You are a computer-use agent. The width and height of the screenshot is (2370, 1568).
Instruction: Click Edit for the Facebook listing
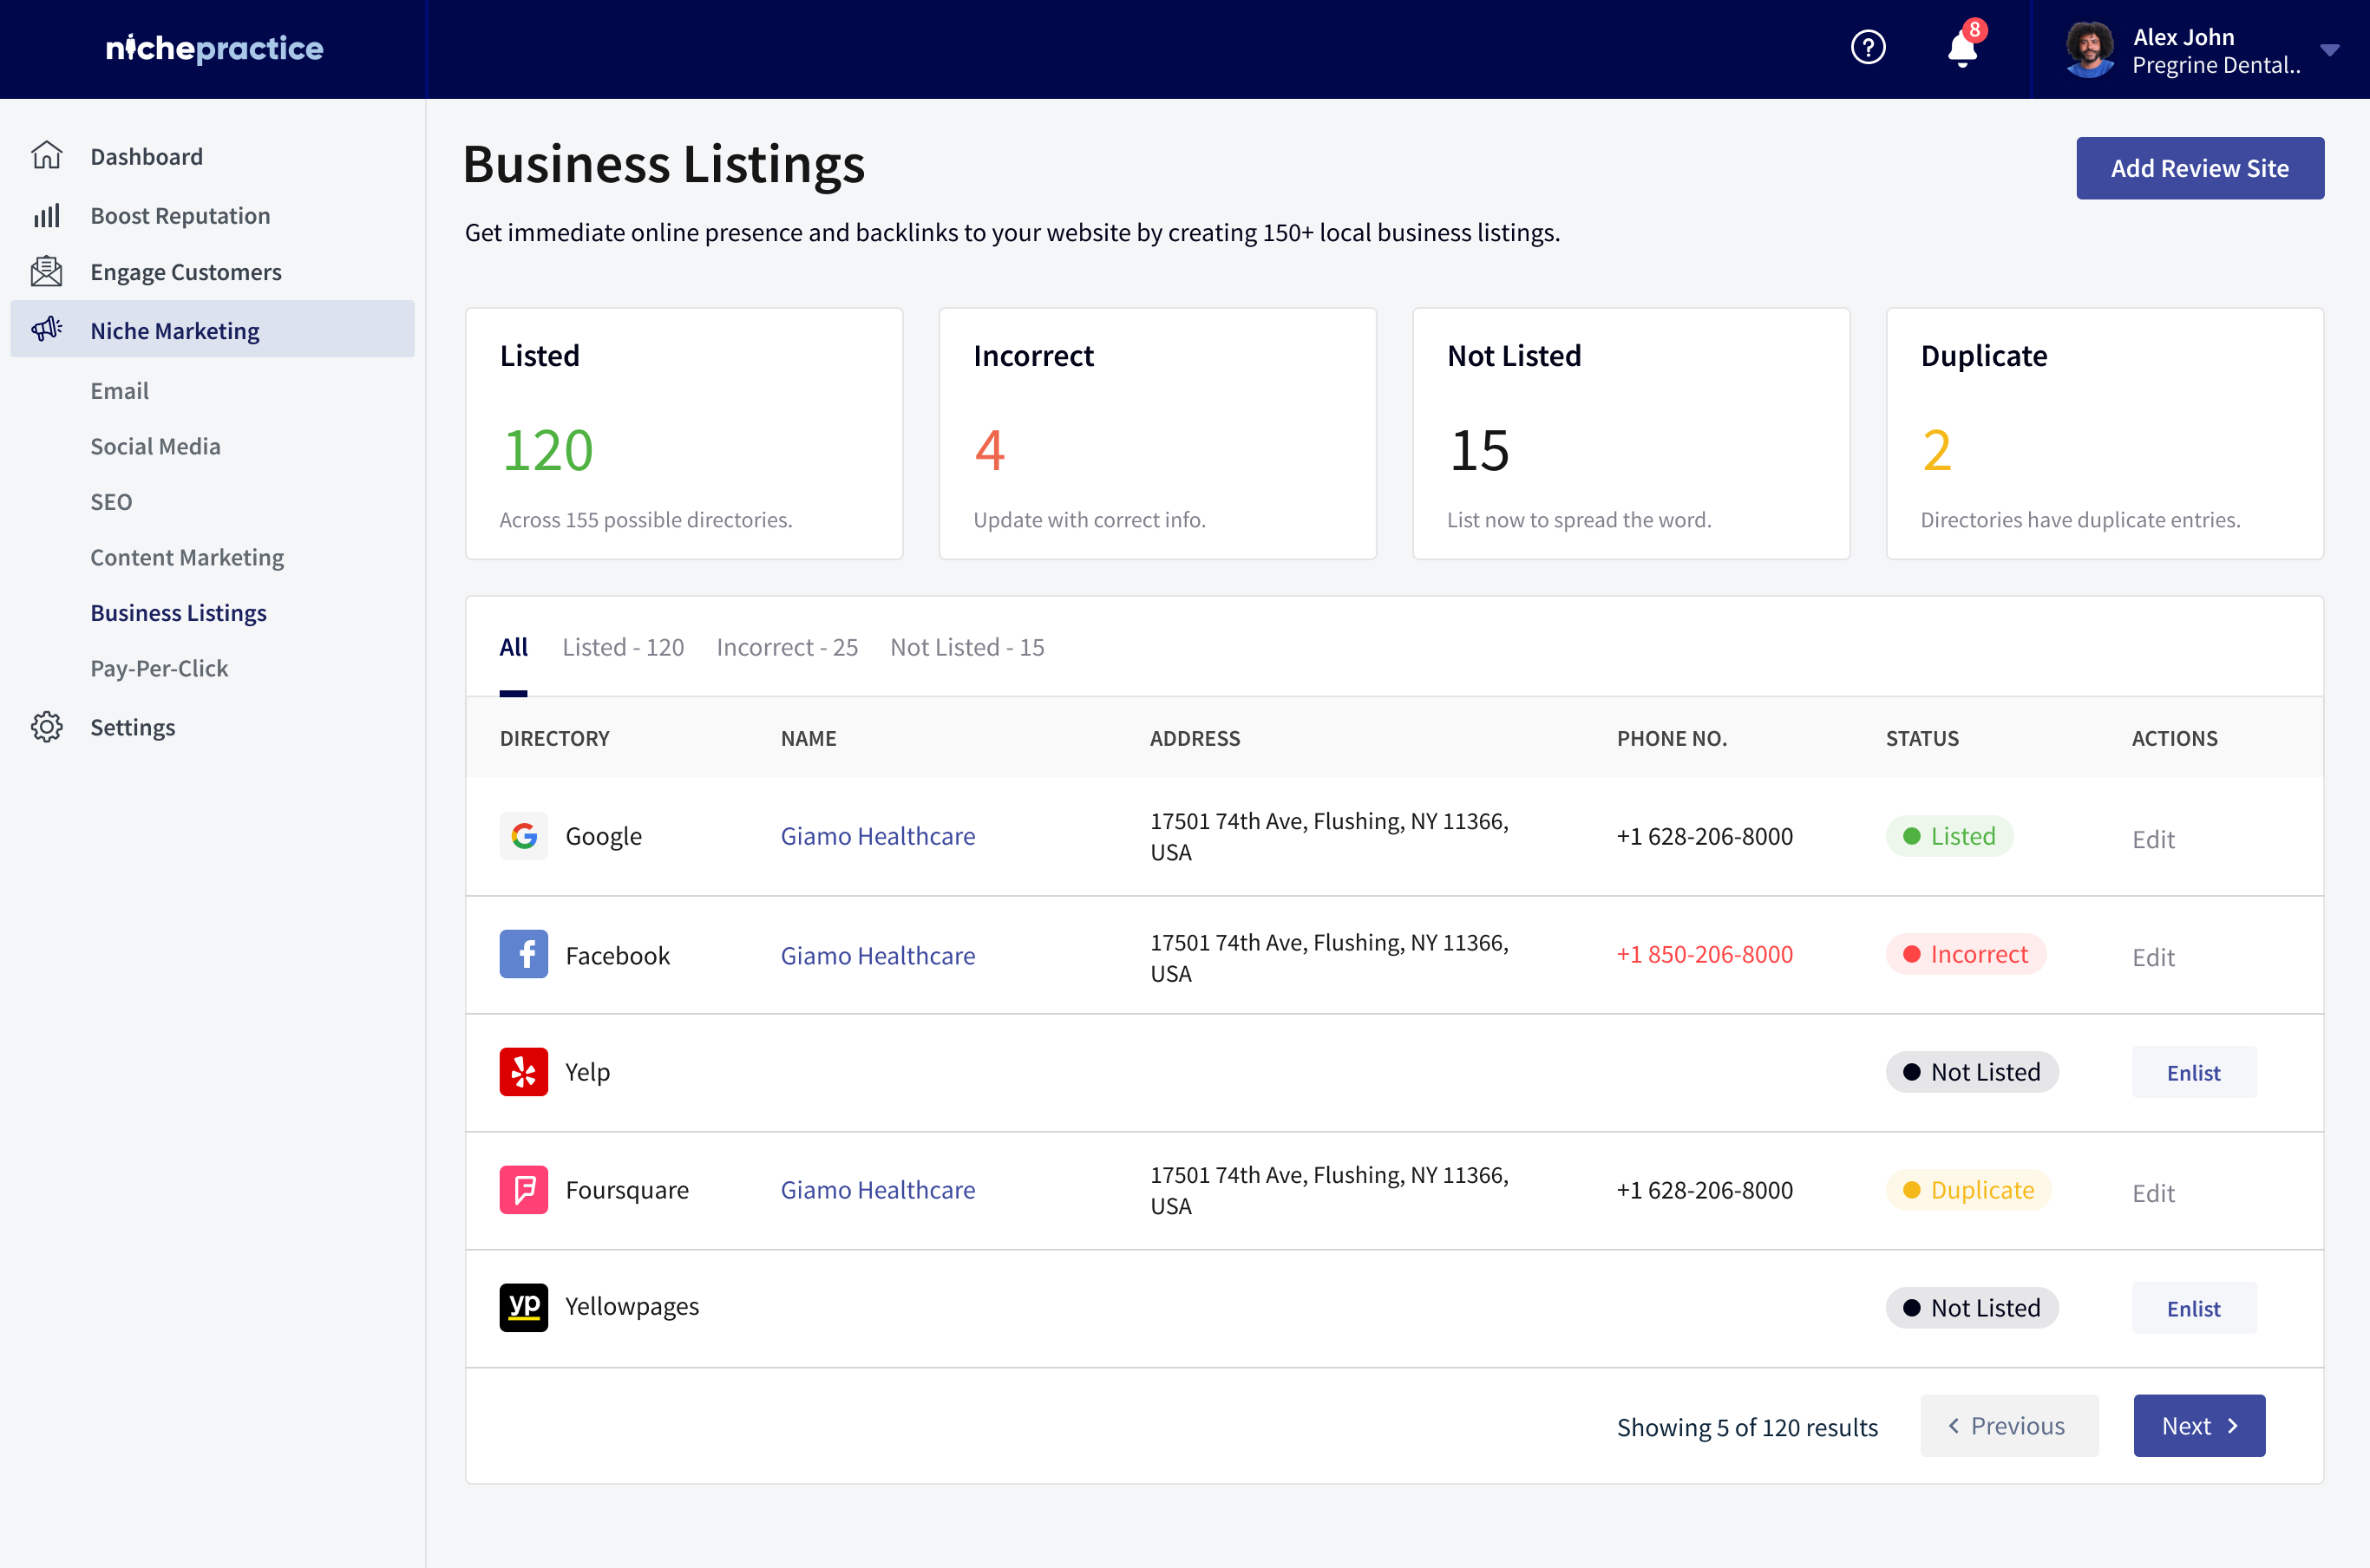(x=2153, y=957)
